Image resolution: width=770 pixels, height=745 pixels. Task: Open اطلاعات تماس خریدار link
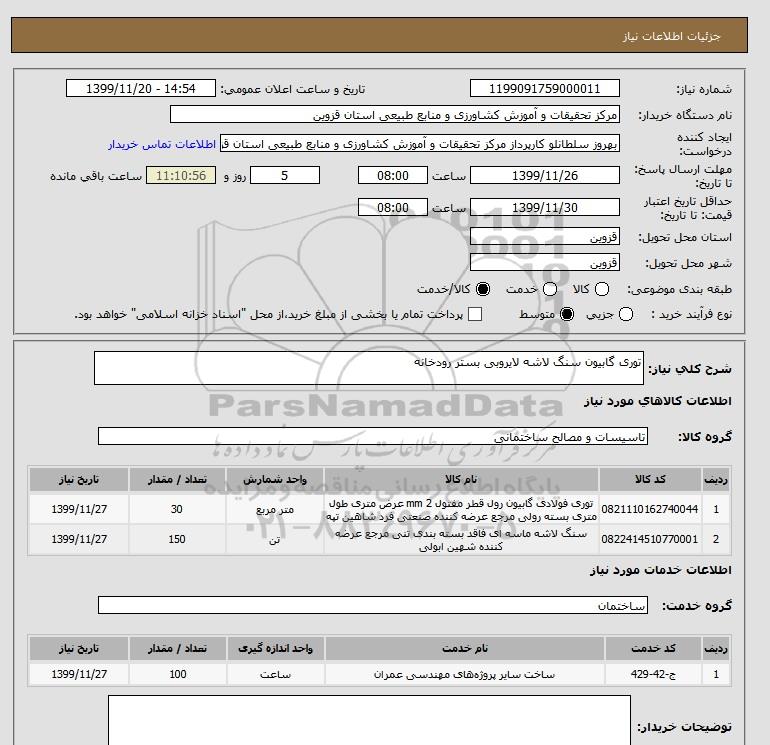pos(162,144)
